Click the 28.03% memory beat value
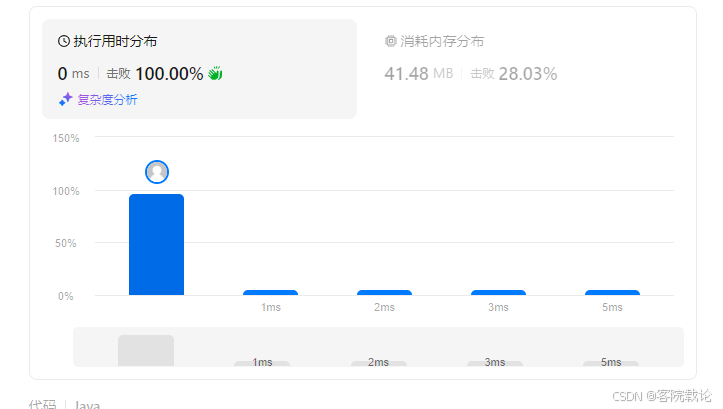The height and width of the screenshot is (409, 723). click(527, 73)
